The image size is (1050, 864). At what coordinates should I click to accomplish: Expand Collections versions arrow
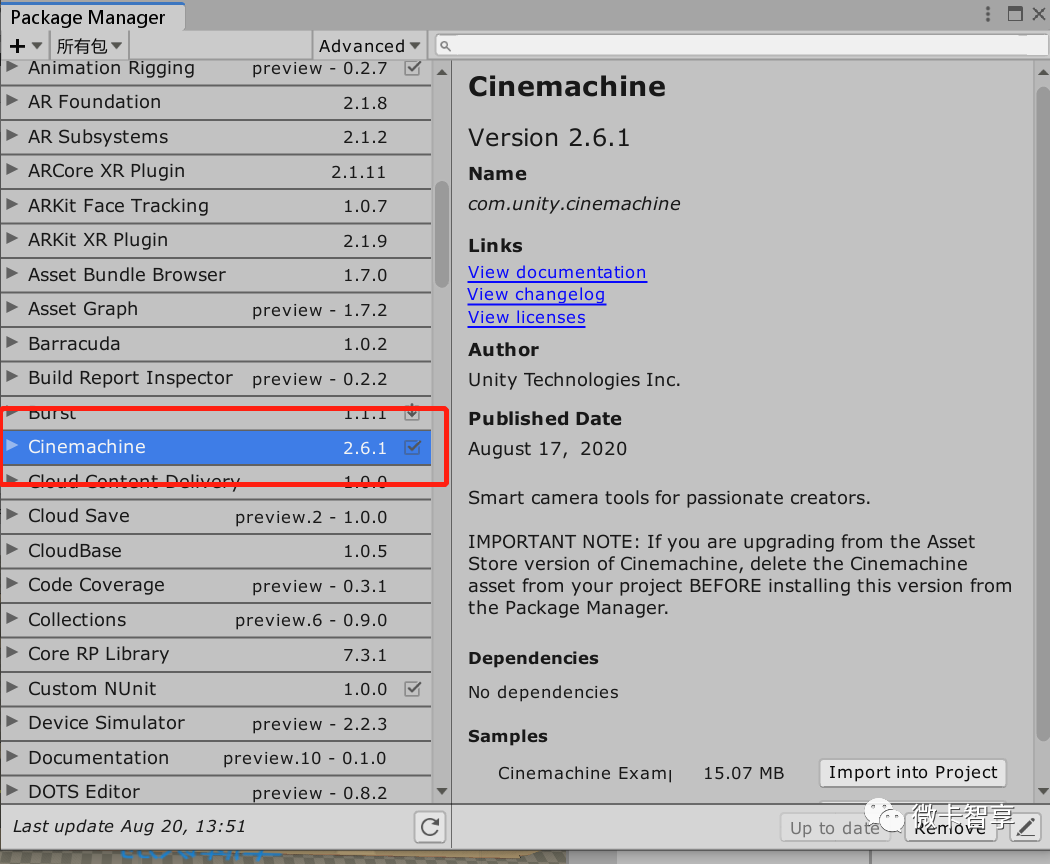(11, 618)
